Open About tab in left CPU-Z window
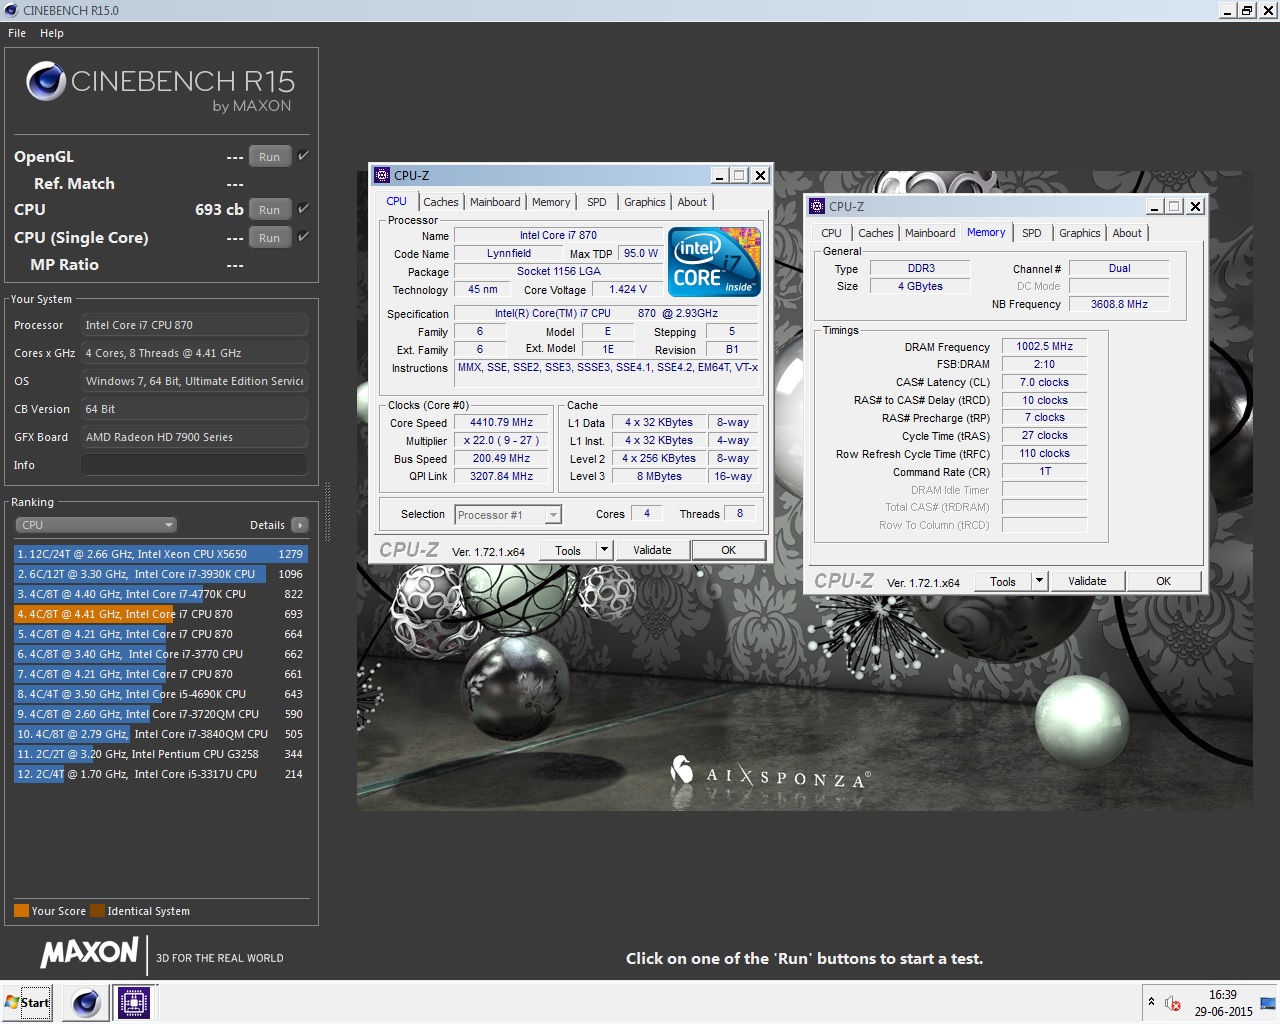 click(x=692, y=202)
